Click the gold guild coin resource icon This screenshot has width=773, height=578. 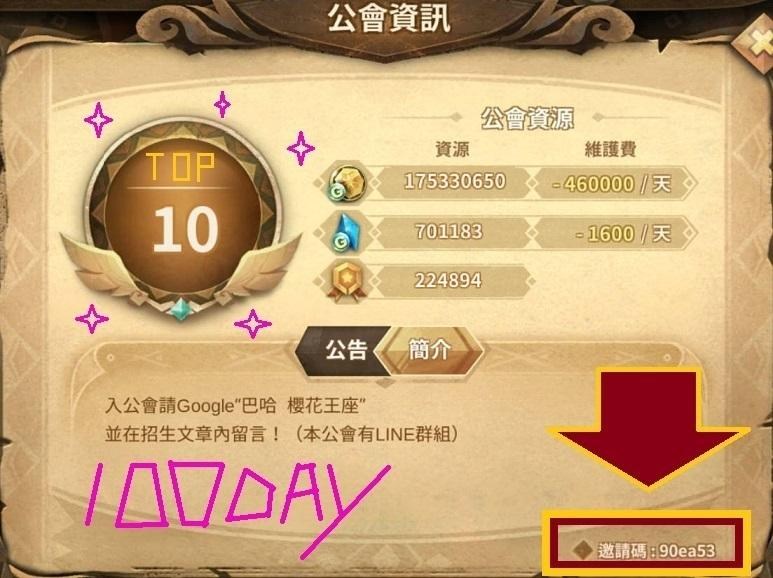pos(347,183)
